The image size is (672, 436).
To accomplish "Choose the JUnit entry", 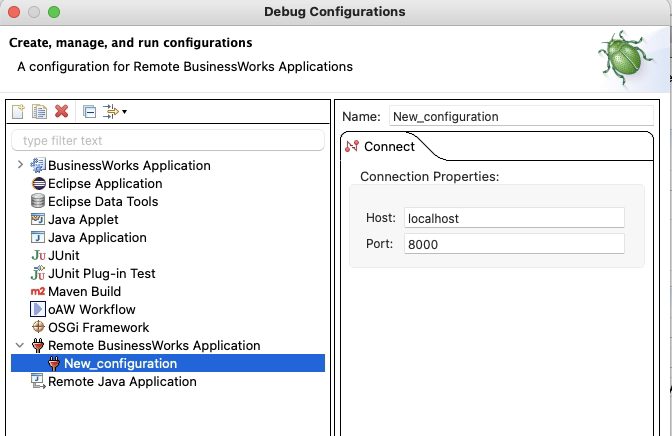I will (63, 256).
